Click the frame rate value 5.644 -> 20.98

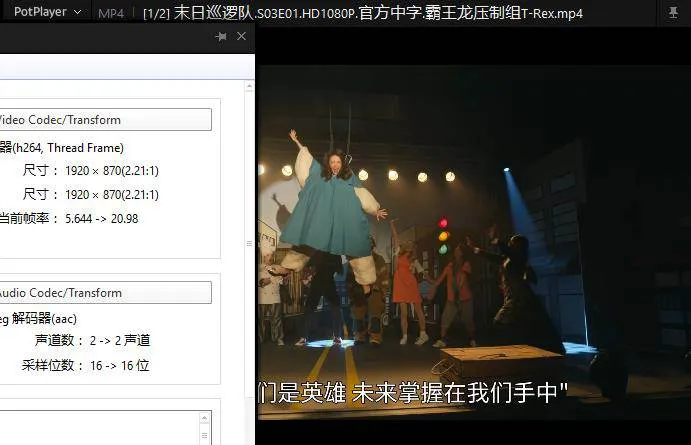pyautogui.click(x=101, y=219)
